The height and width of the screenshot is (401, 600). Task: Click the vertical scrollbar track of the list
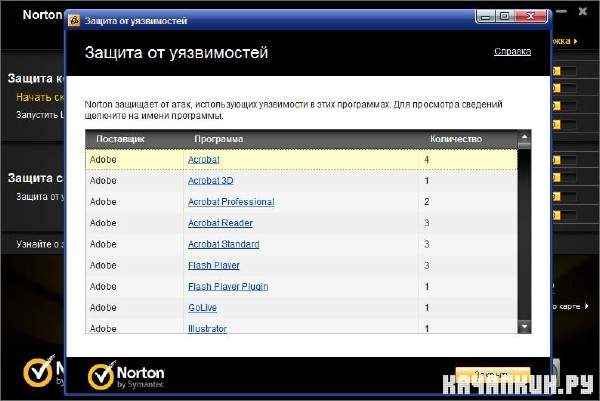pos(524,233)
